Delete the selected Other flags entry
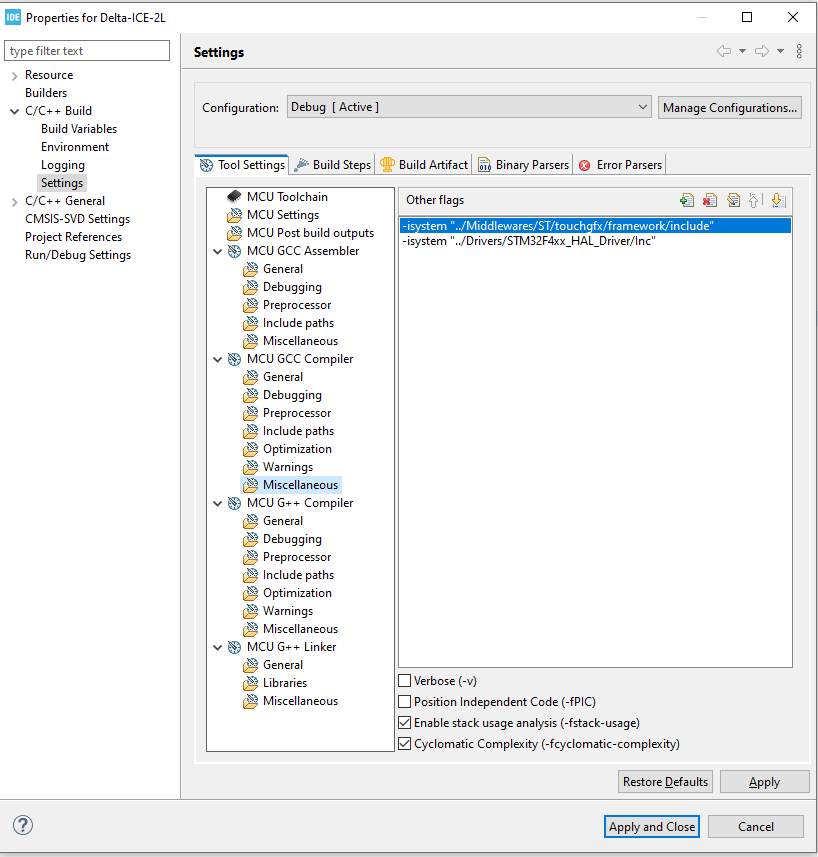This screenshot has height=857, width=818. (x=709, y=200)
